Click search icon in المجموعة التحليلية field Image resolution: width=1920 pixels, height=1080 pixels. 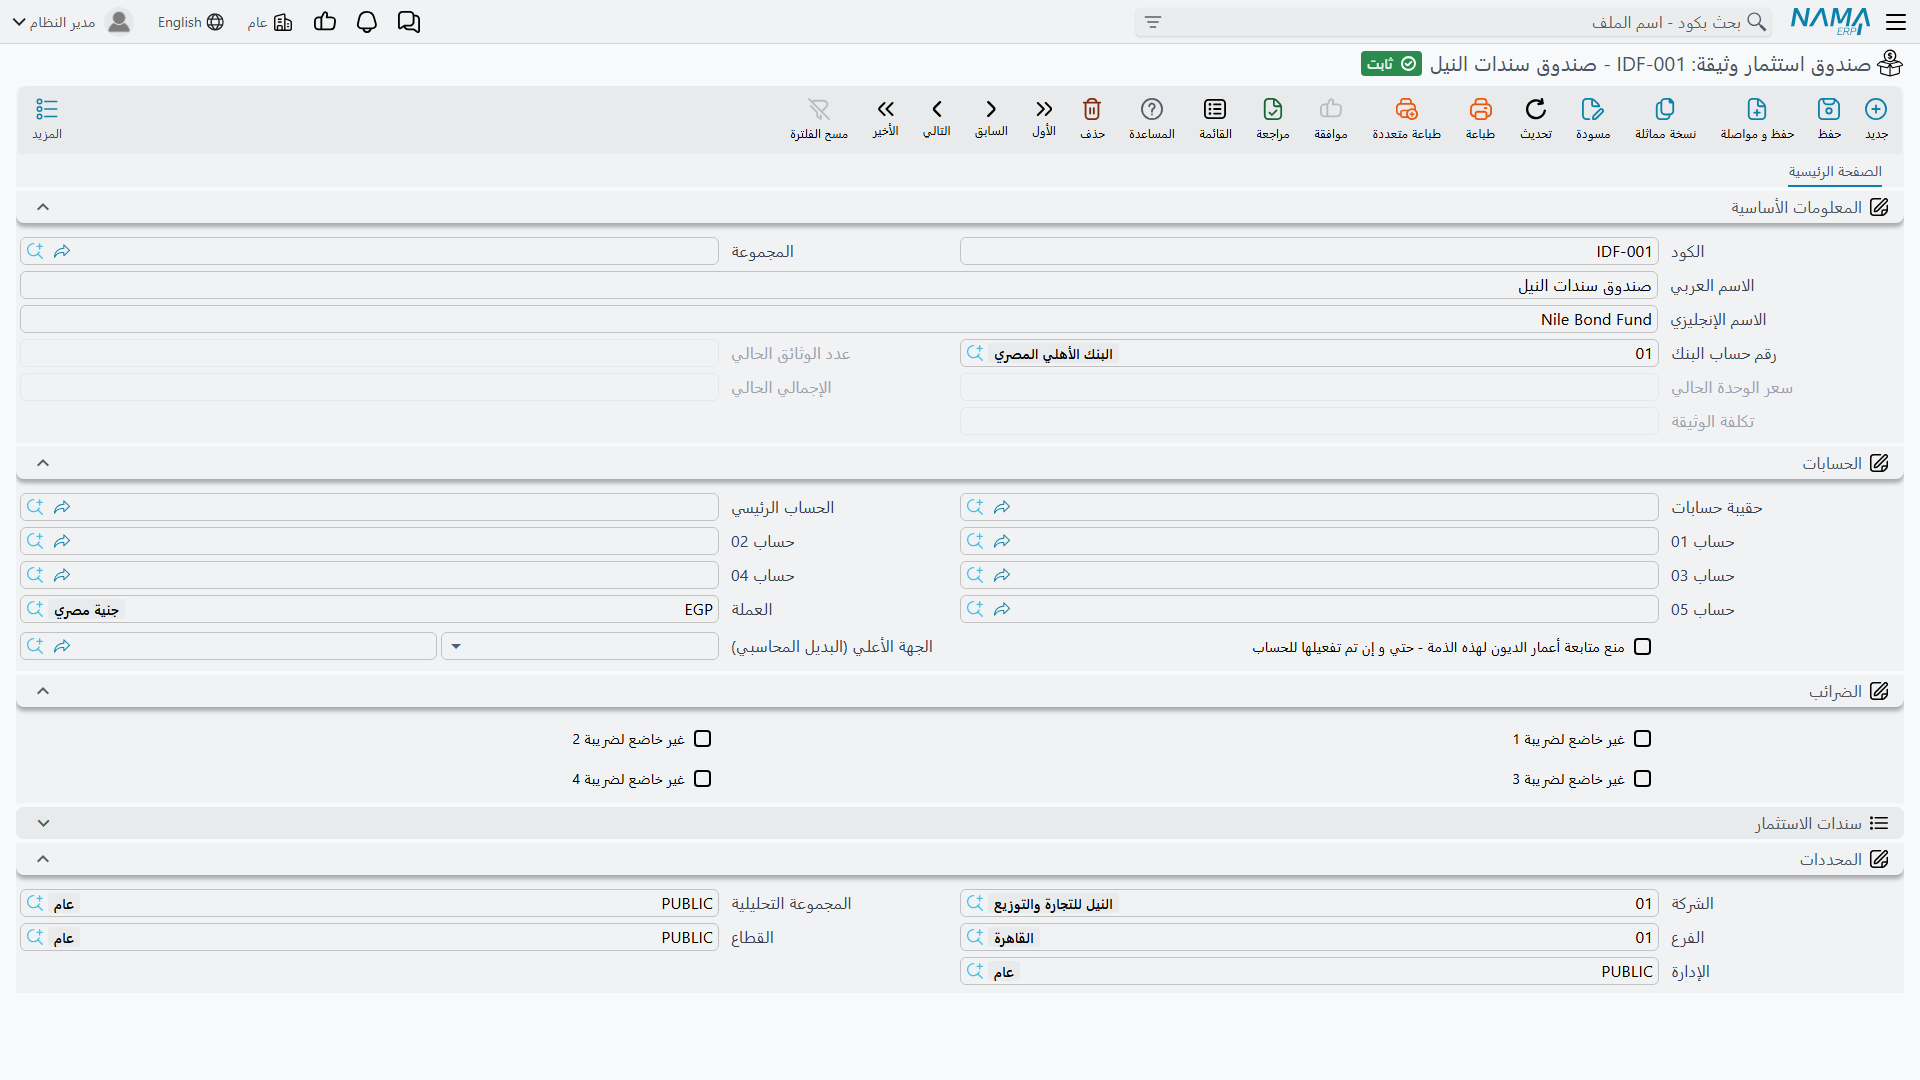coord(35,903)
